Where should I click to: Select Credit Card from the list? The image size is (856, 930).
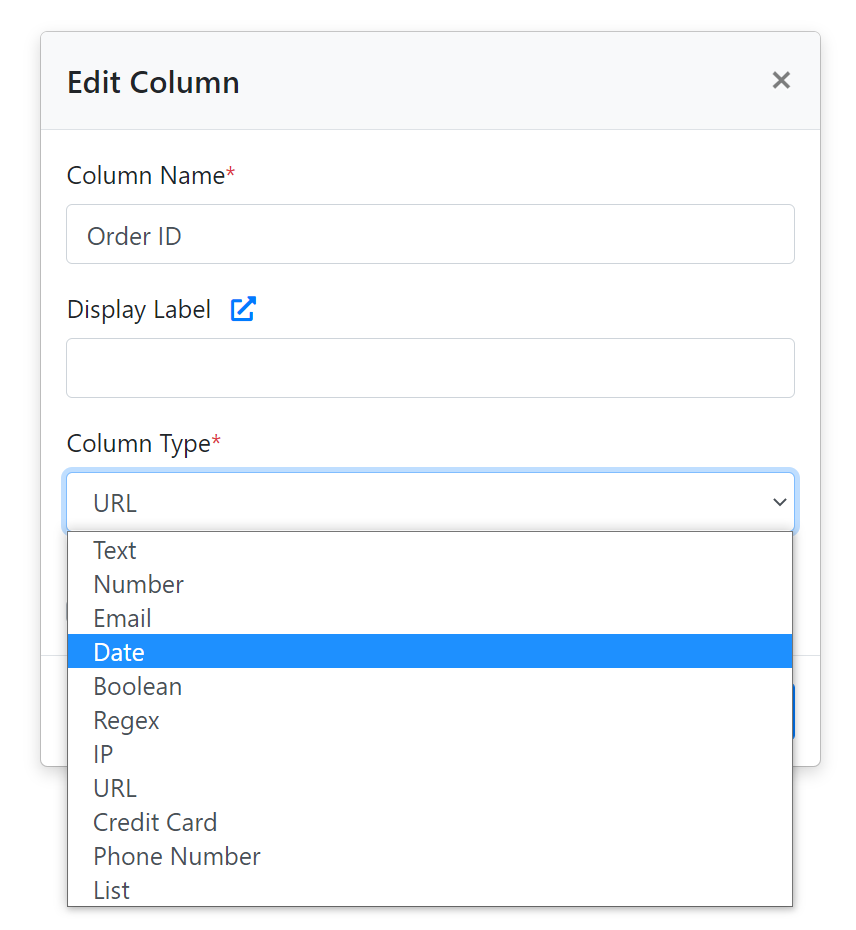tap(155, 822)
